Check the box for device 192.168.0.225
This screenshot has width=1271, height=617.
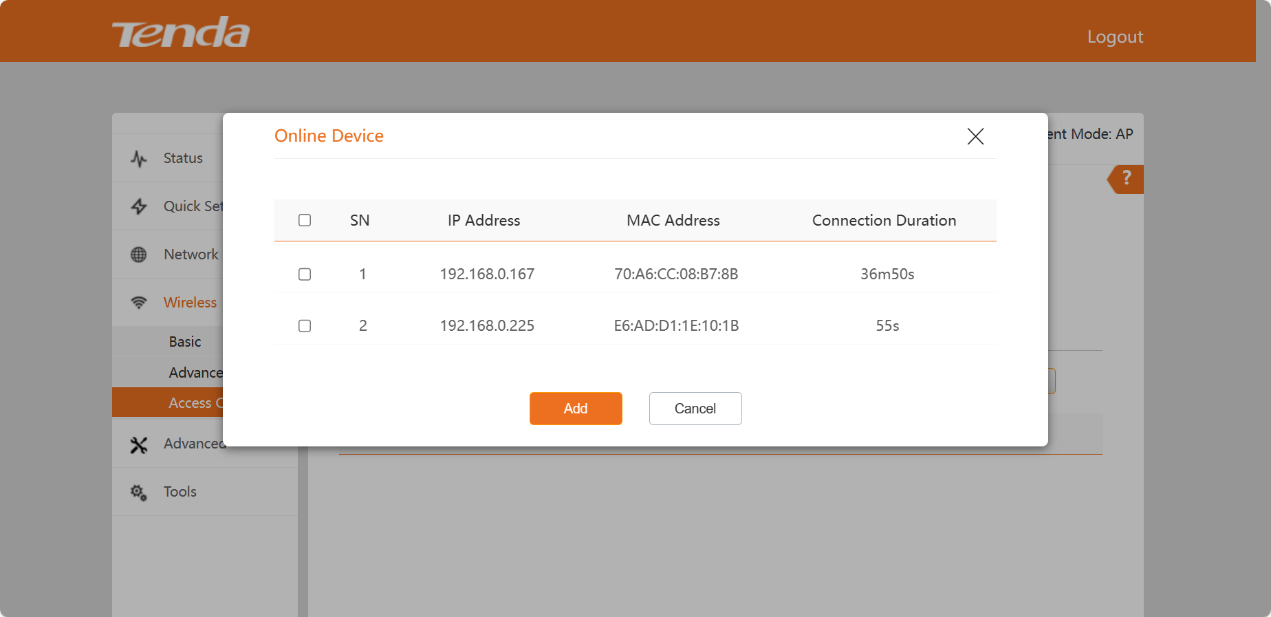(x=305, y=326)
